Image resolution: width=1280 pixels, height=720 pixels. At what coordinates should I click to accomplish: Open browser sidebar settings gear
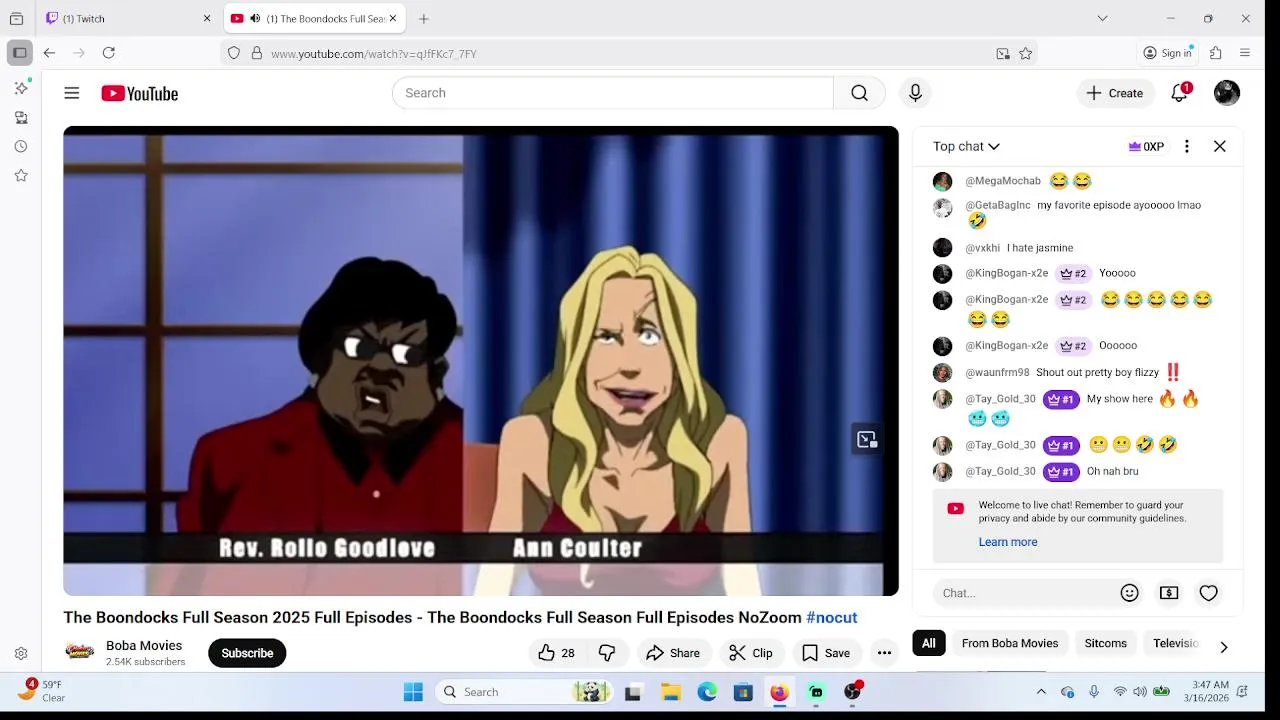coord(21,653)
